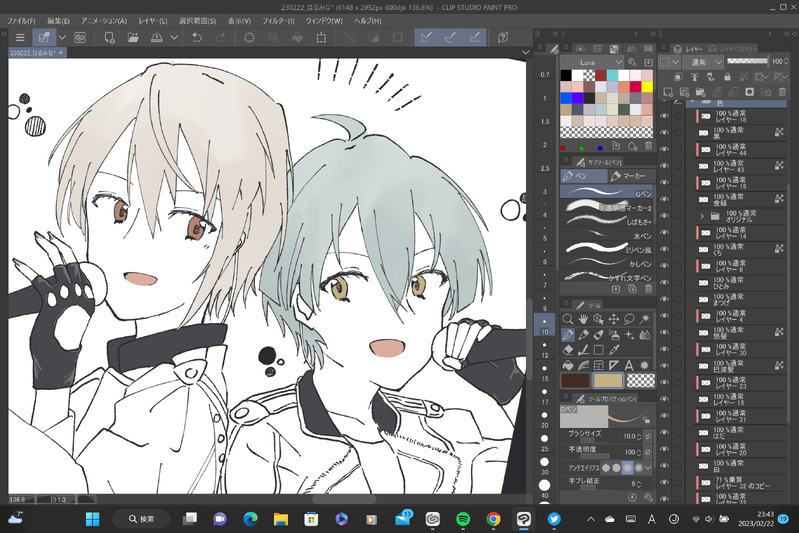
Task: Select the かすれ文字ペン sub tool
Action: [606, 277]
